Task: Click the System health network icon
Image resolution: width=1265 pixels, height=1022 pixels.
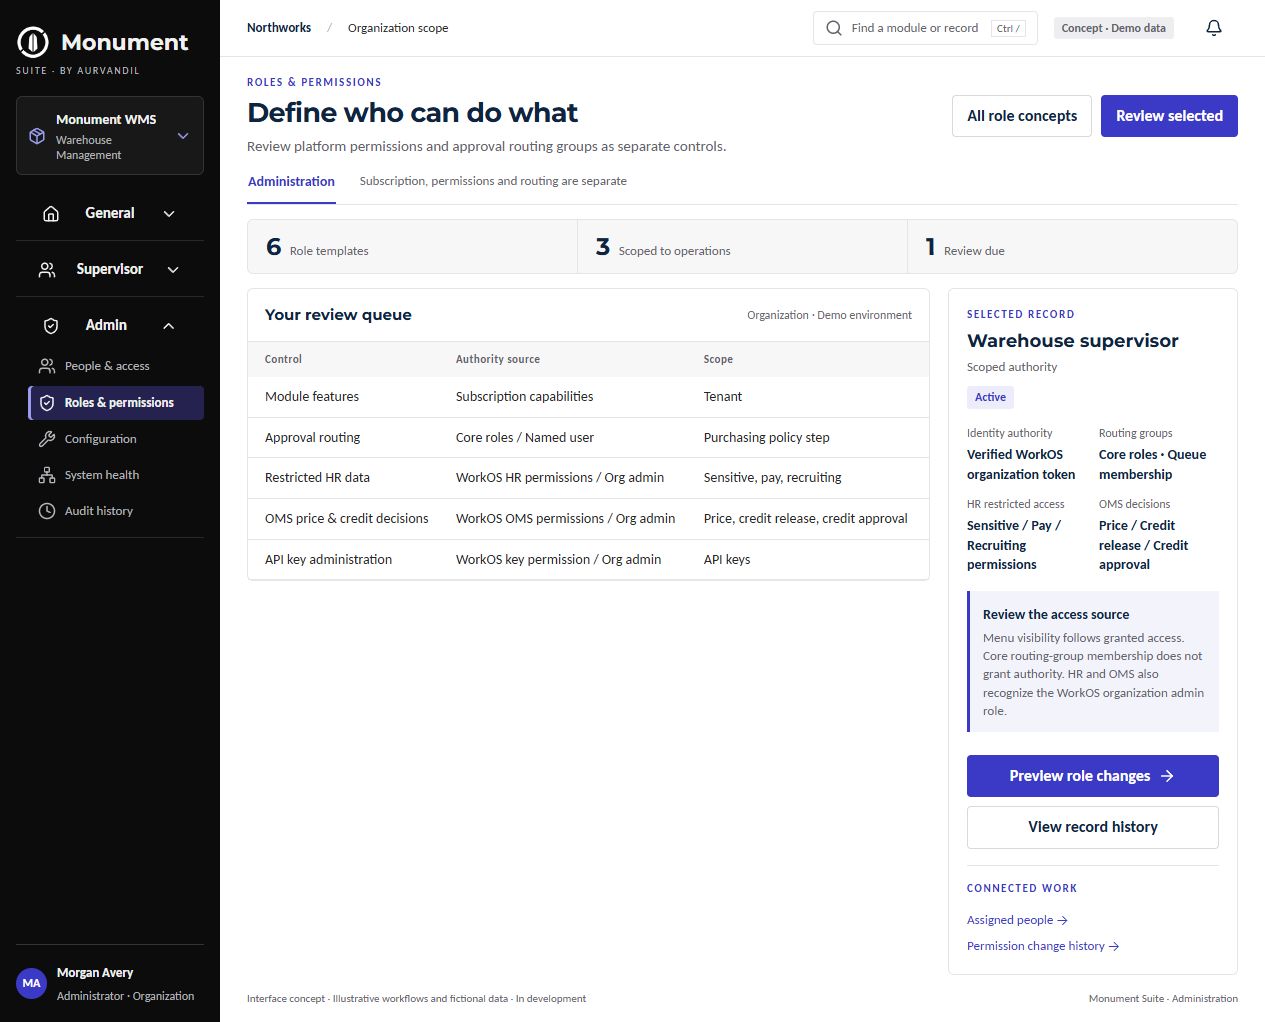Action: click(47, 475)
